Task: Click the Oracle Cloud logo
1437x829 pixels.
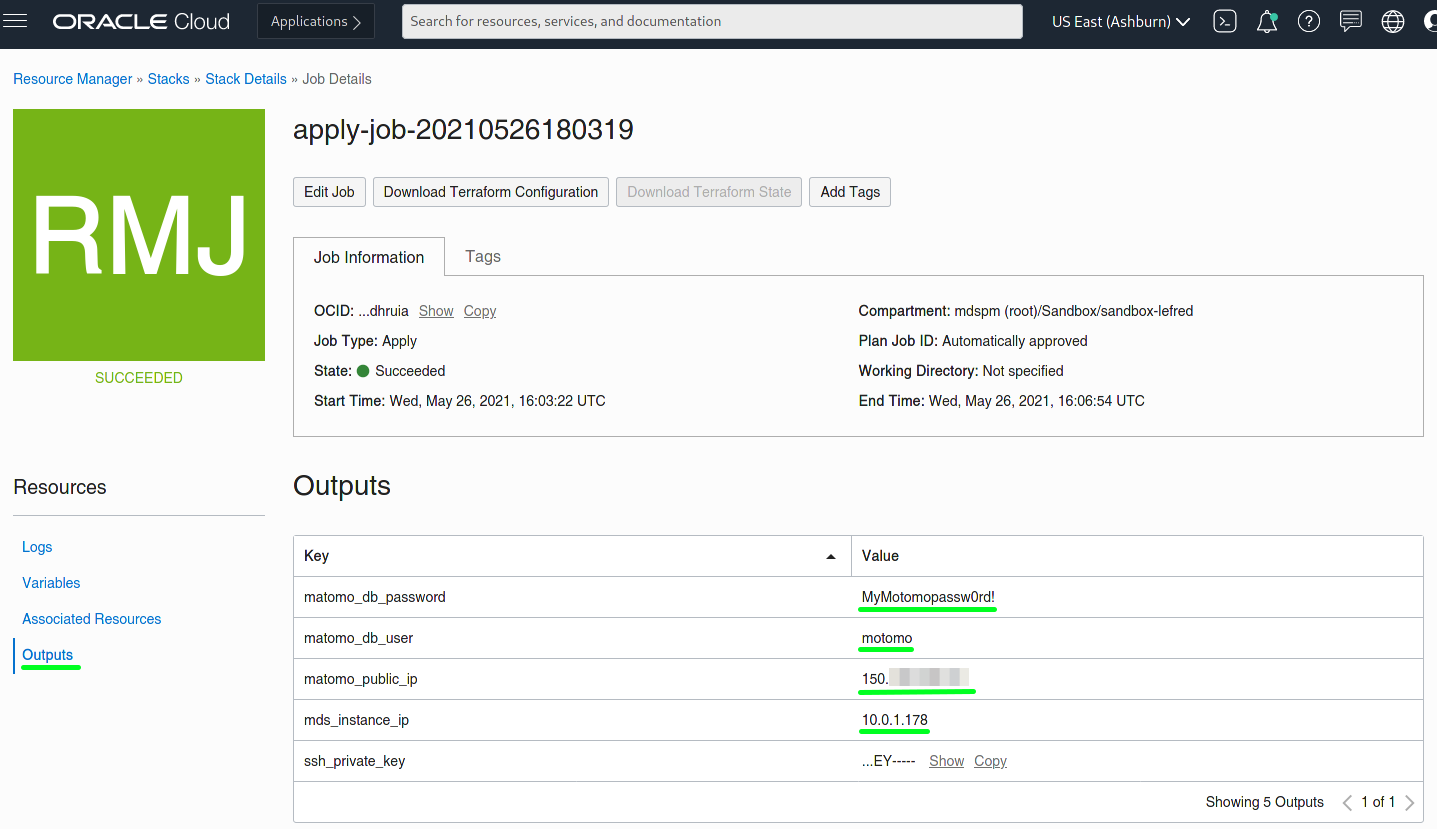Action: tap(141, 21)
